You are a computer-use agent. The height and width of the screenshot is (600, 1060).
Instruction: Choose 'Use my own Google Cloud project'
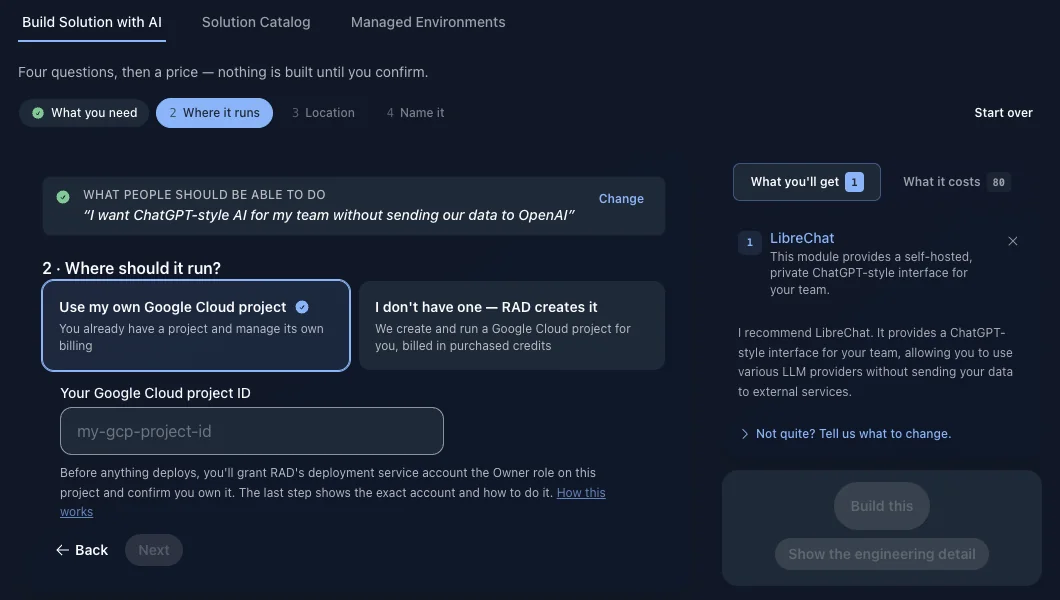coord(196,326)
